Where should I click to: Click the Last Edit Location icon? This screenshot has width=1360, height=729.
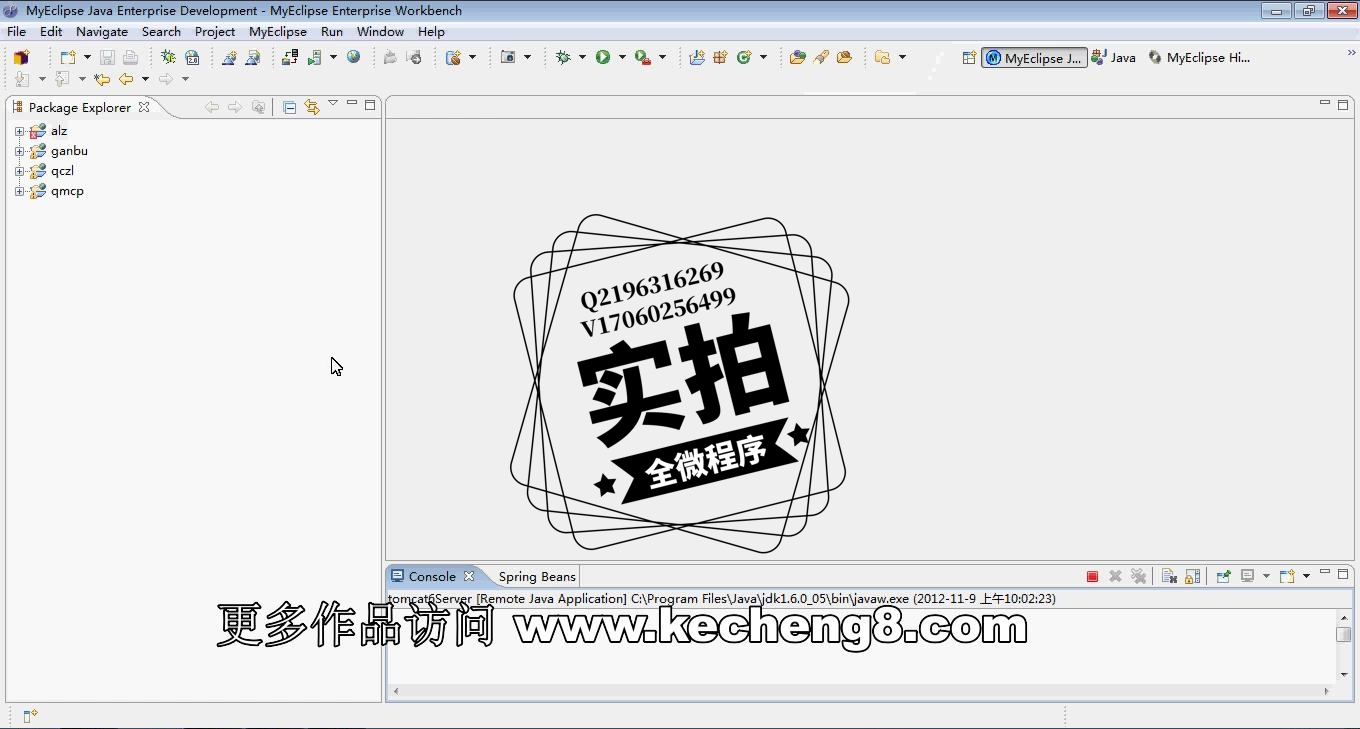[x=102, y=79]
